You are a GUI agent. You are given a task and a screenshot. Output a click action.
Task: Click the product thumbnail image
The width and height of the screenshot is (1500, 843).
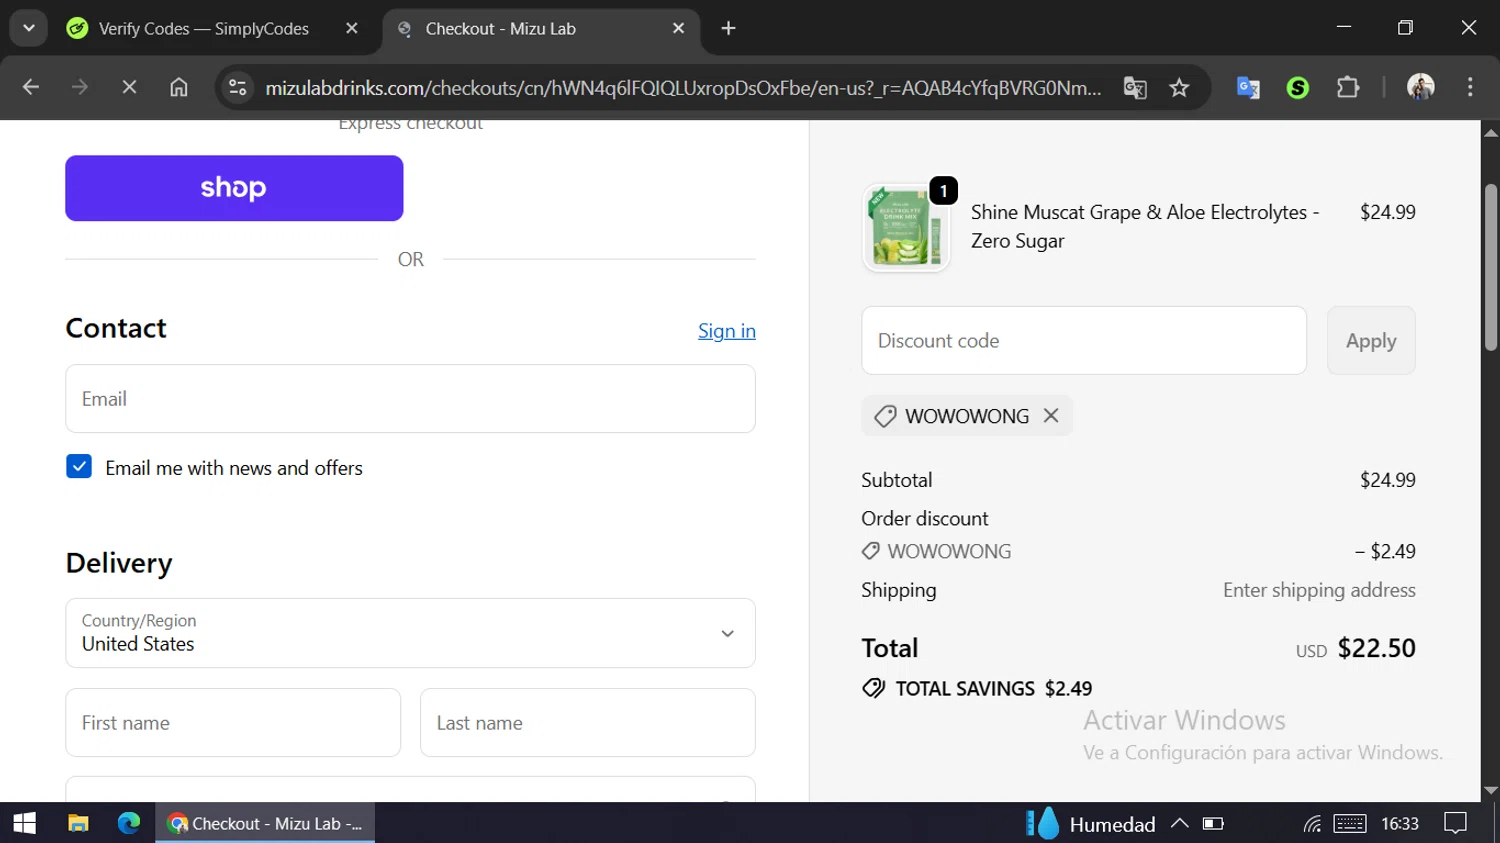[906, 228]
